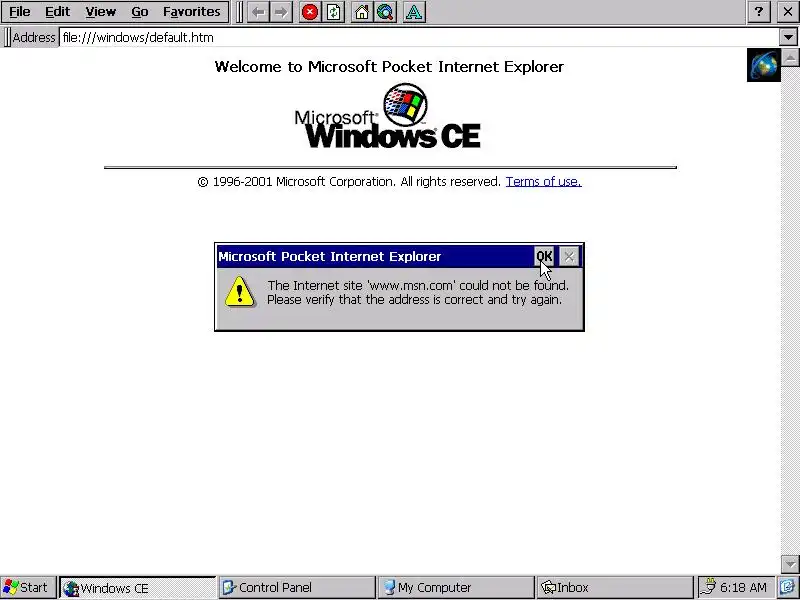
Task: Click the Help question mark button
Action: pos(759,12)
